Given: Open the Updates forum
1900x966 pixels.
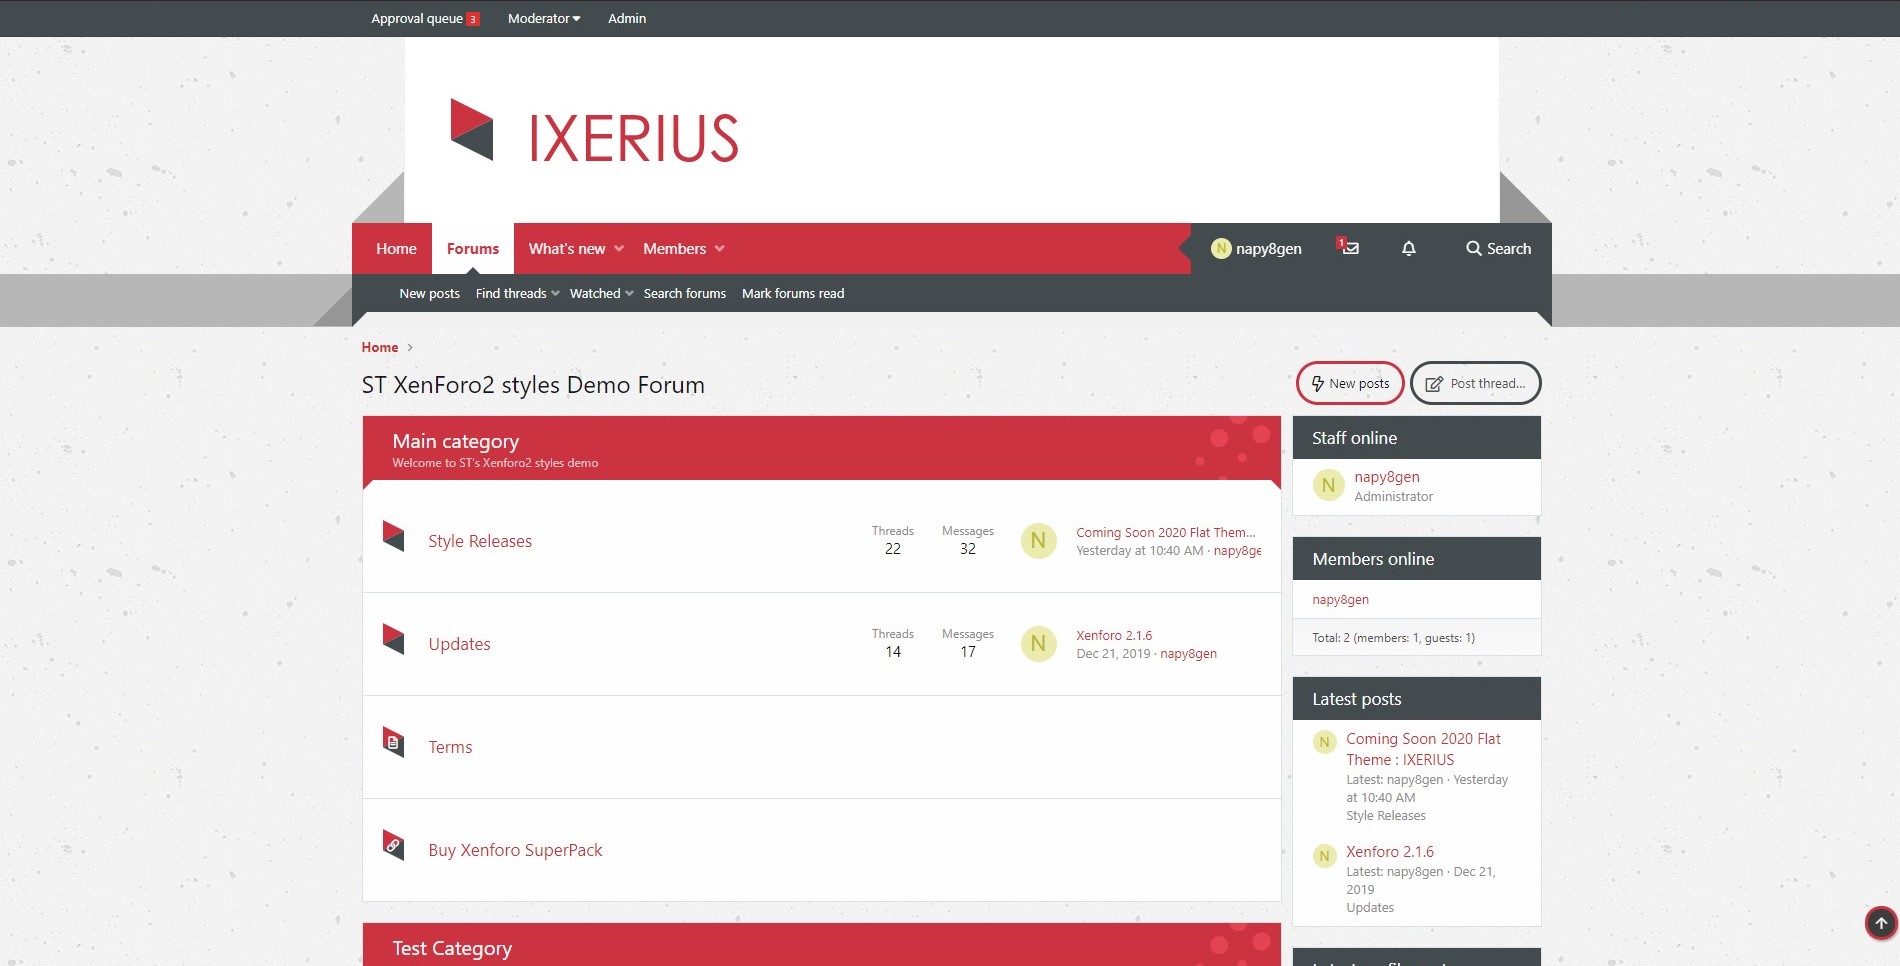Looking at the screenshot, I should (x=459, y=644).
